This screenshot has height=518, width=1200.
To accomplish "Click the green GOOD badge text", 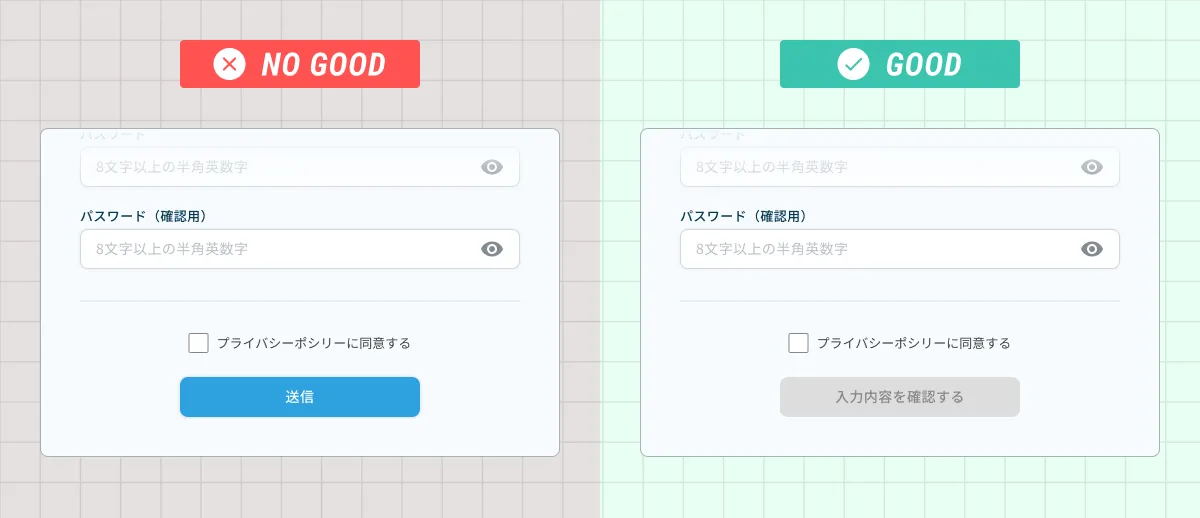I will tap(923, 65).
